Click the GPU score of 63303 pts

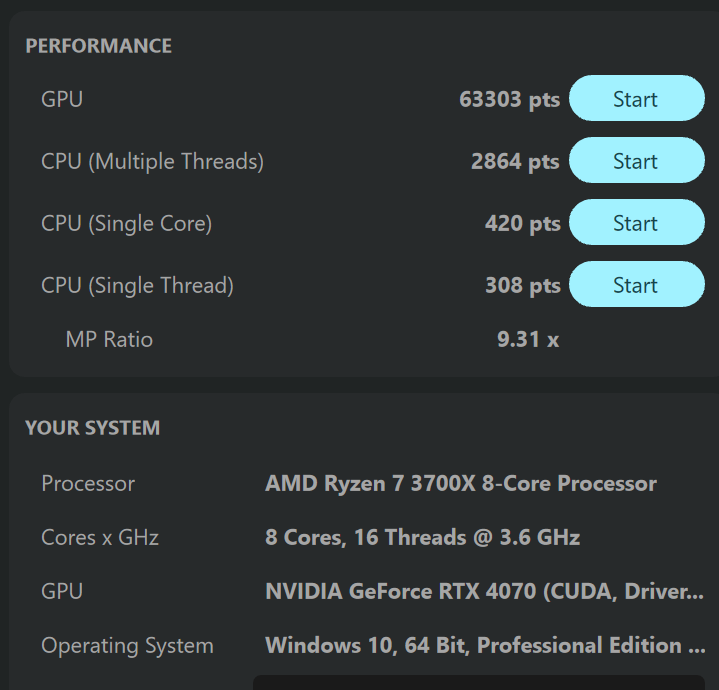click(x=509, y=100)
